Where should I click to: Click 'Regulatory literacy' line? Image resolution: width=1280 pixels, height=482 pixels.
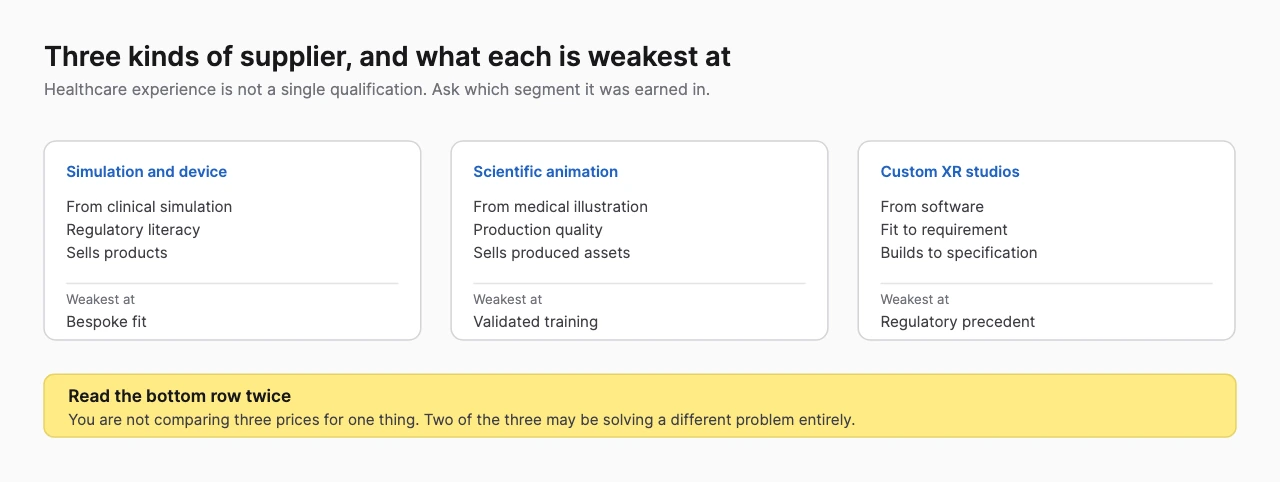[133, 230]
